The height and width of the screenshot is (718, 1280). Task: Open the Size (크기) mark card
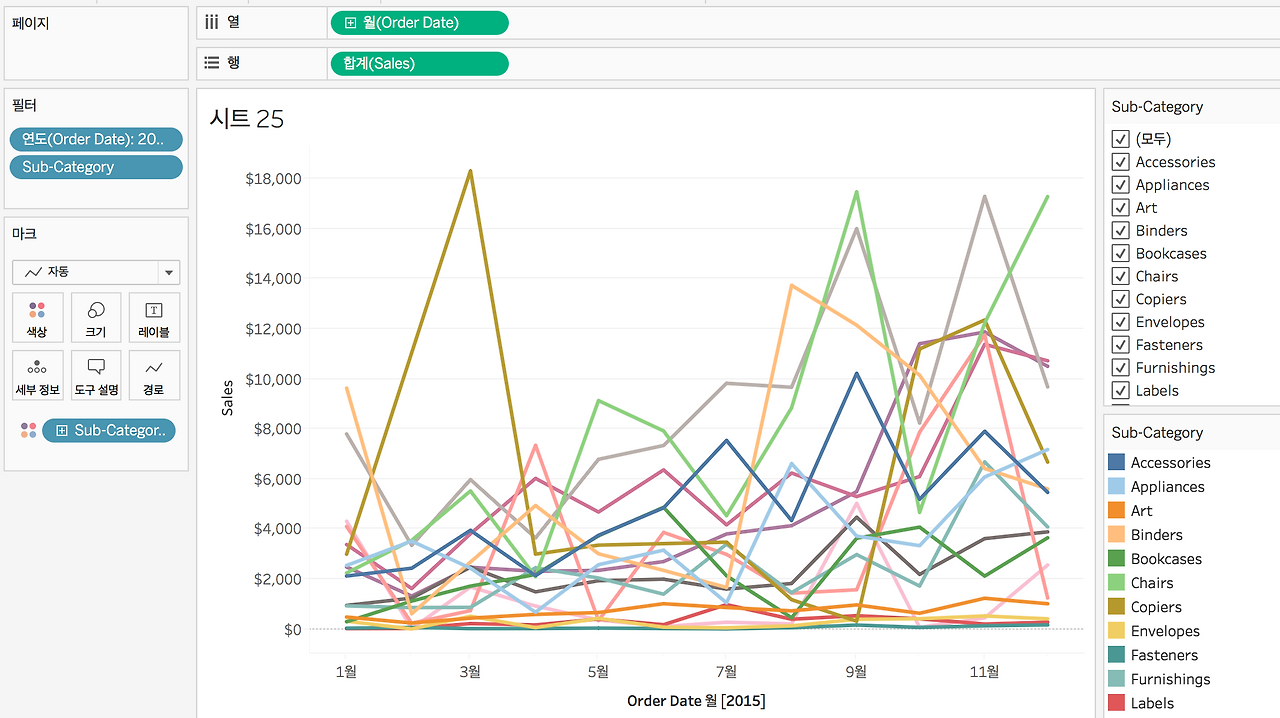click(x=96, y=318)
